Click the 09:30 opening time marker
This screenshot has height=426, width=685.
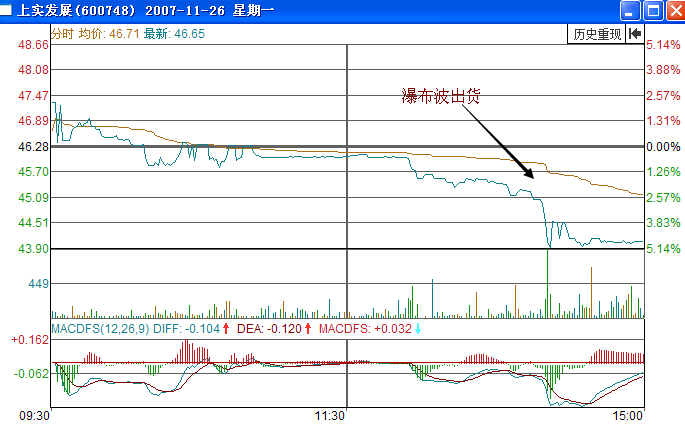coord(35,414)
